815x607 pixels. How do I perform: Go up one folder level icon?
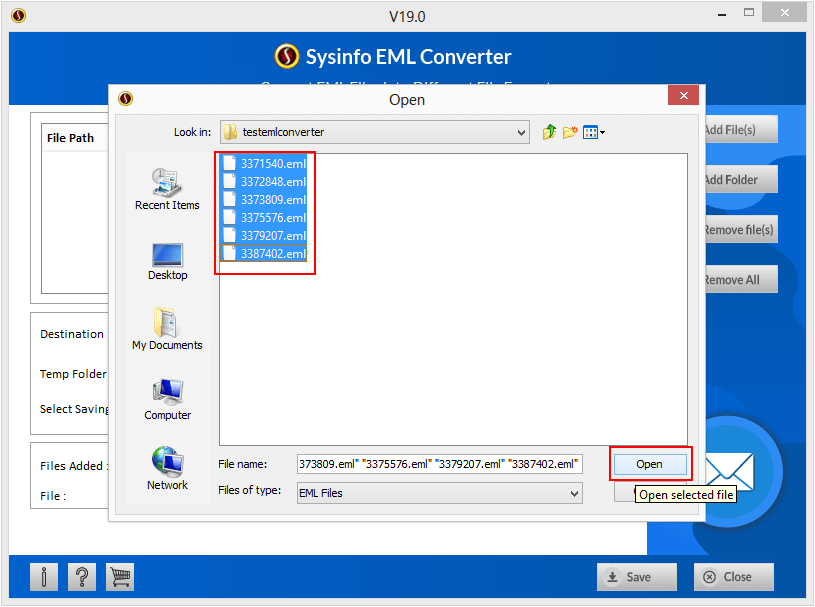(548, 131)
